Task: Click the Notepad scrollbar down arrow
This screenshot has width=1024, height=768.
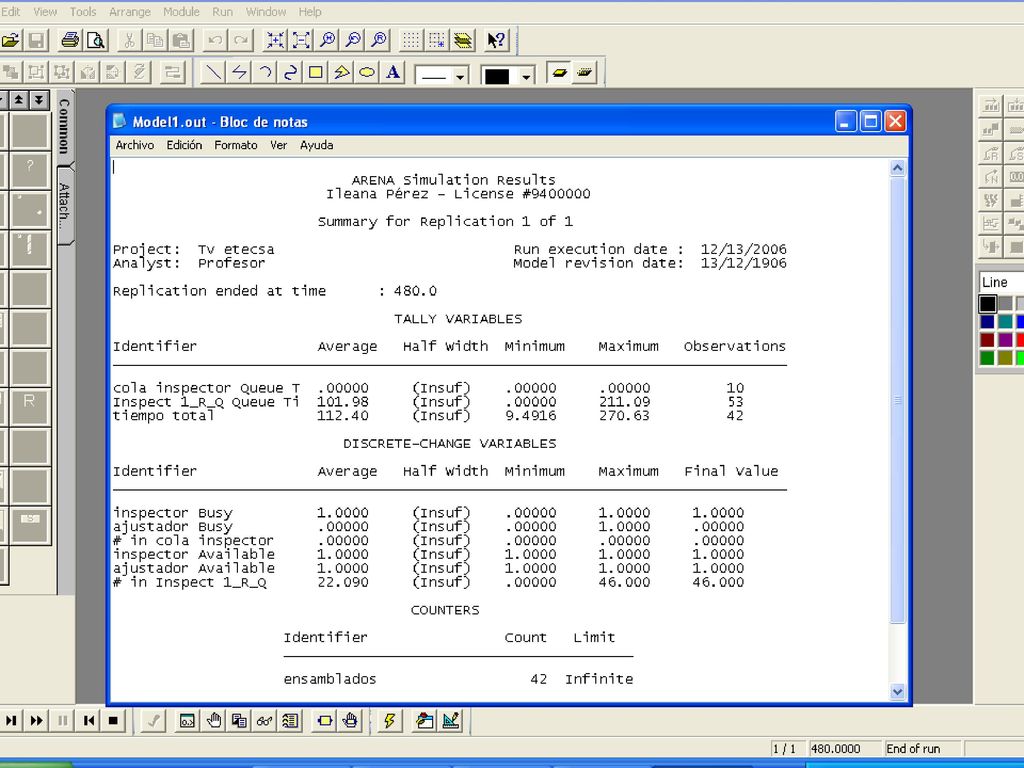Action: (x=897, y=691)
